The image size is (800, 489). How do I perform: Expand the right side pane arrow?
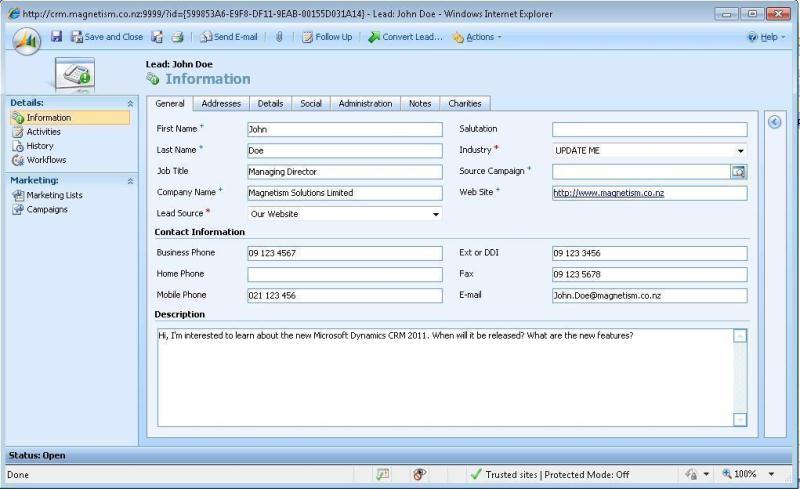773,121
